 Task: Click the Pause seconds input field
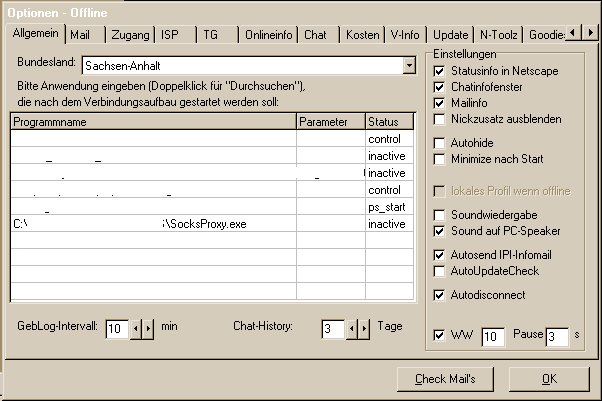(557, 337)
